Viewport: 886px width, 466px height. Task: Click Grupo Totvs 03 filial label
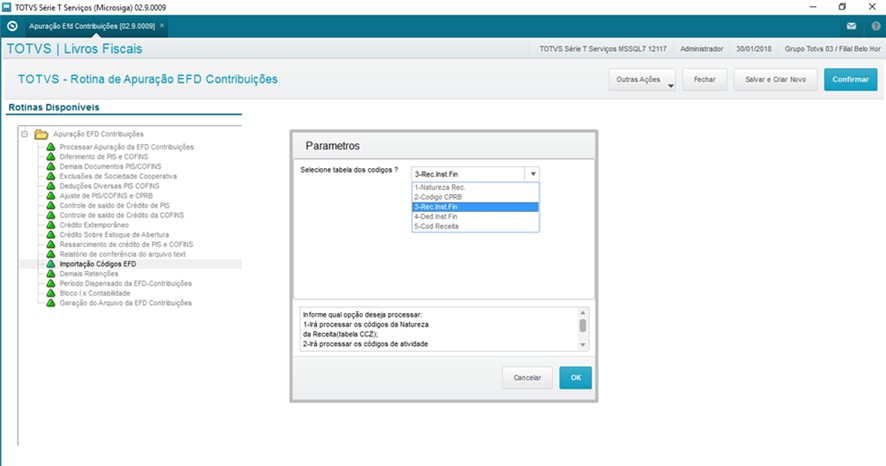point(832,49)
